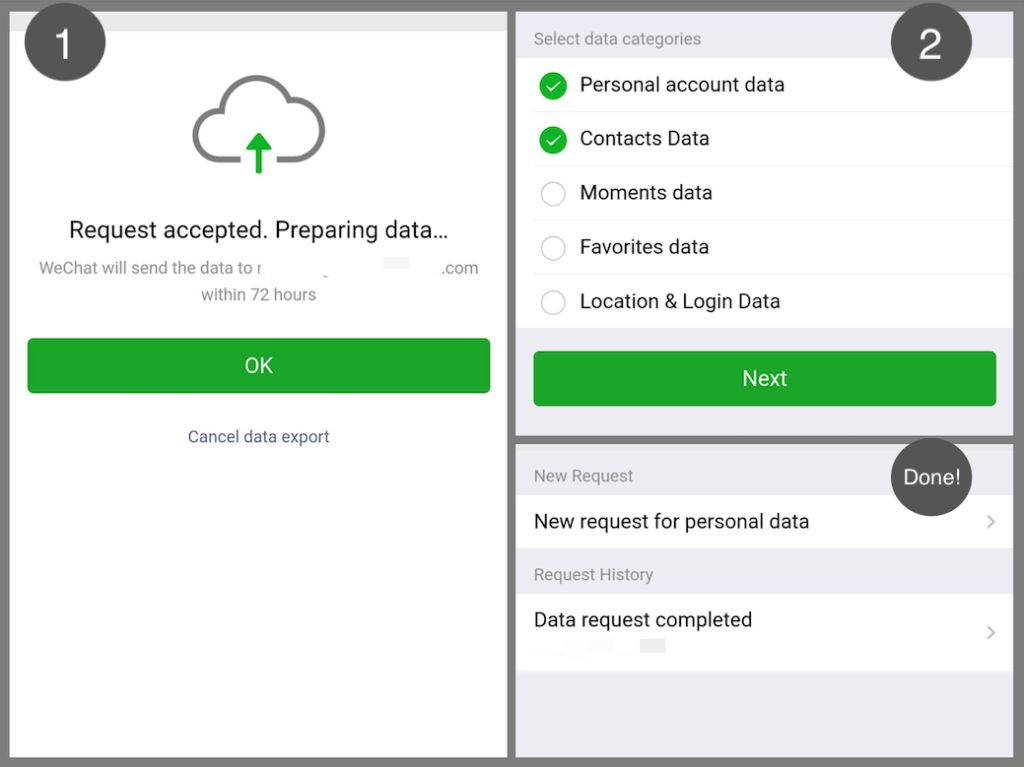Click the Done! circle badge
Viewport: 1024px width, 767px height.
(931, 477)
